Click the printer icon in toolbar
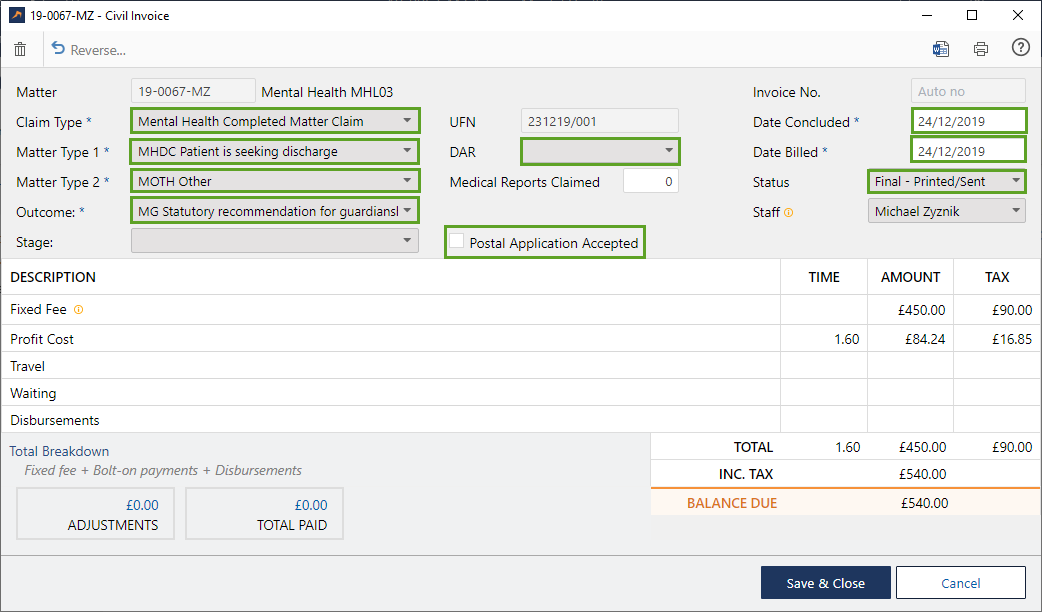The image size is (1042, 612). point(980,49)
